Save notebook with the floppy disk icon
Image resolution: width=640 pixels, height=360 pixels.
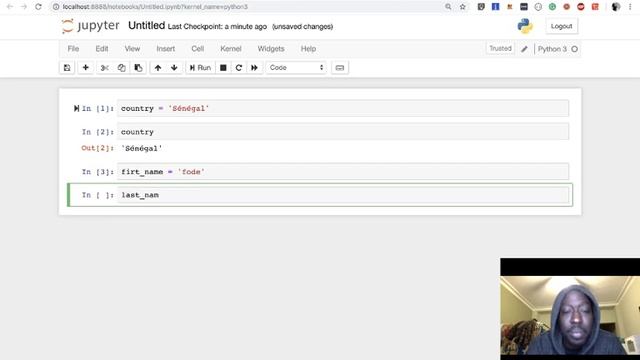[67, 68]
